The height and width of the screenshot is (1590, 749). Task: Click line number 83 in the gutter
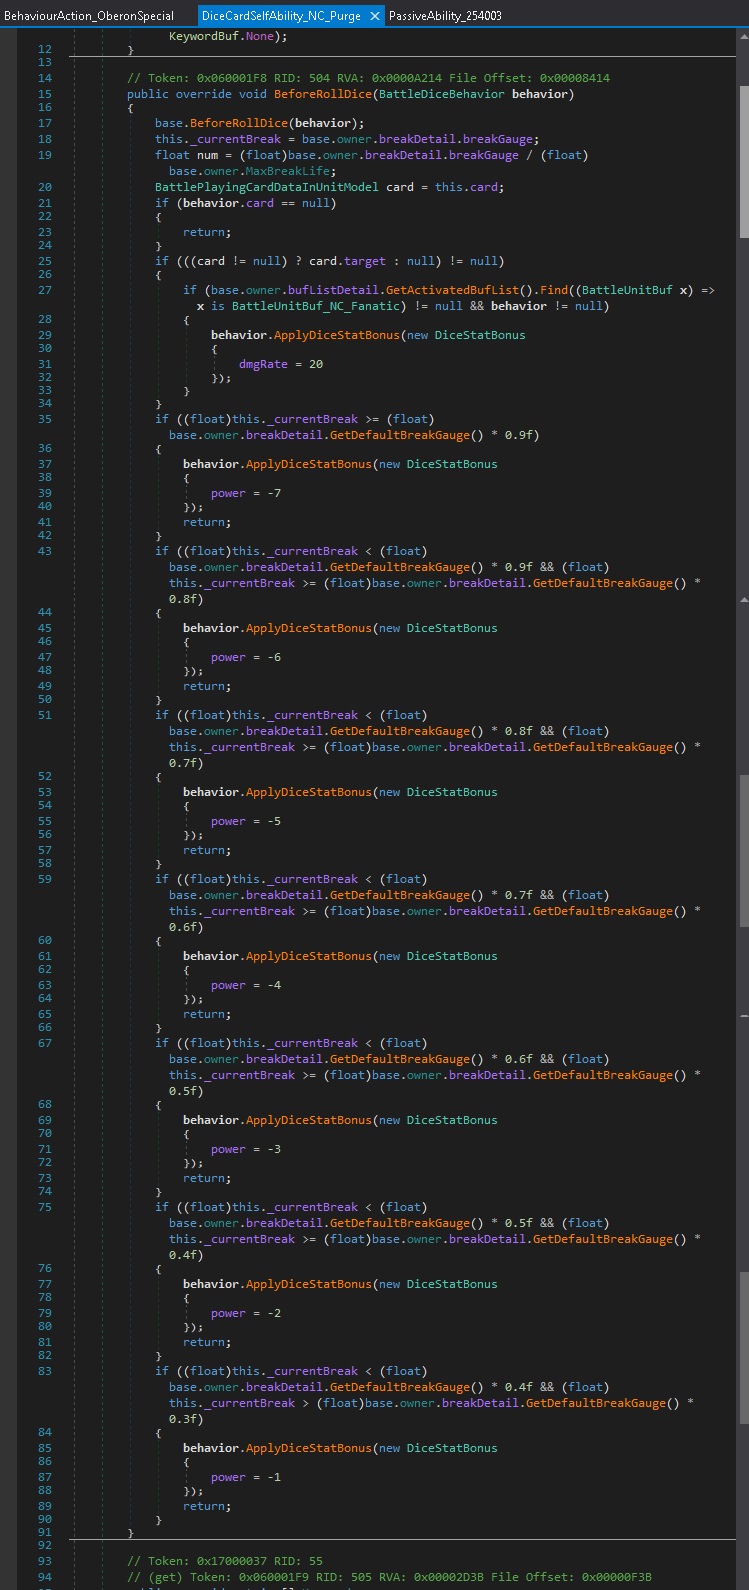[x=44, y=1371]
